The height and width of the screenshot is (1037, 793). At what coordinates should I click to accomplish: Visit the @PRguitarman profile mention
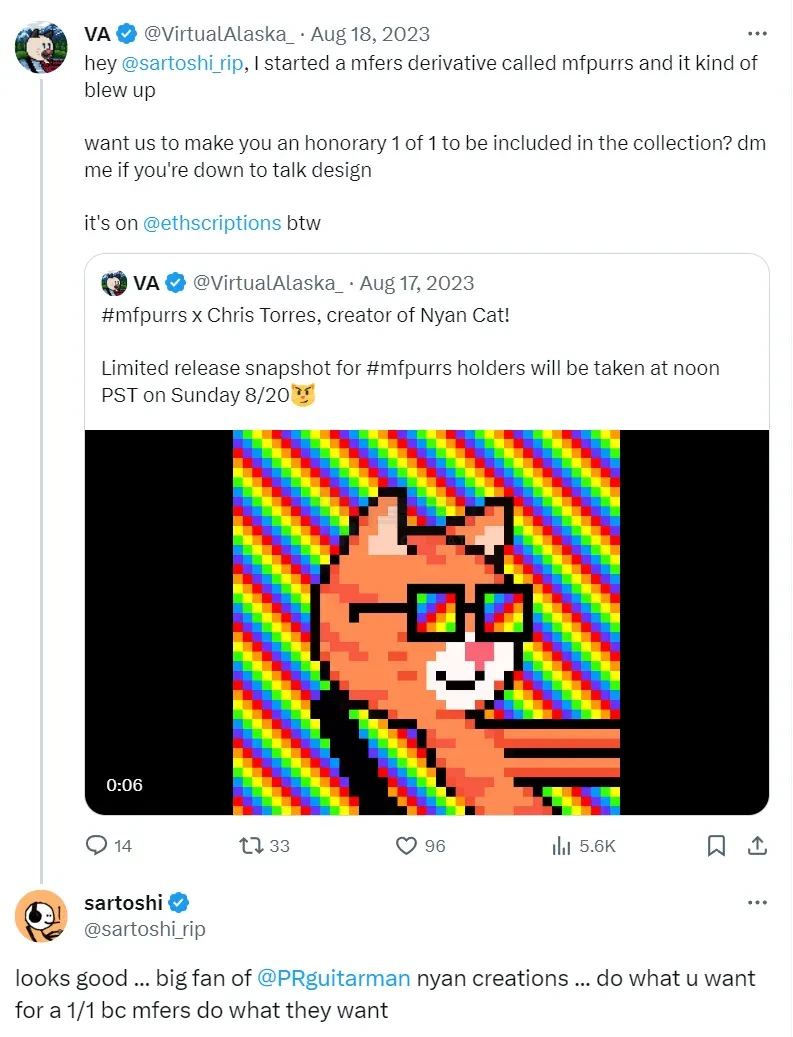click(334, 978)
